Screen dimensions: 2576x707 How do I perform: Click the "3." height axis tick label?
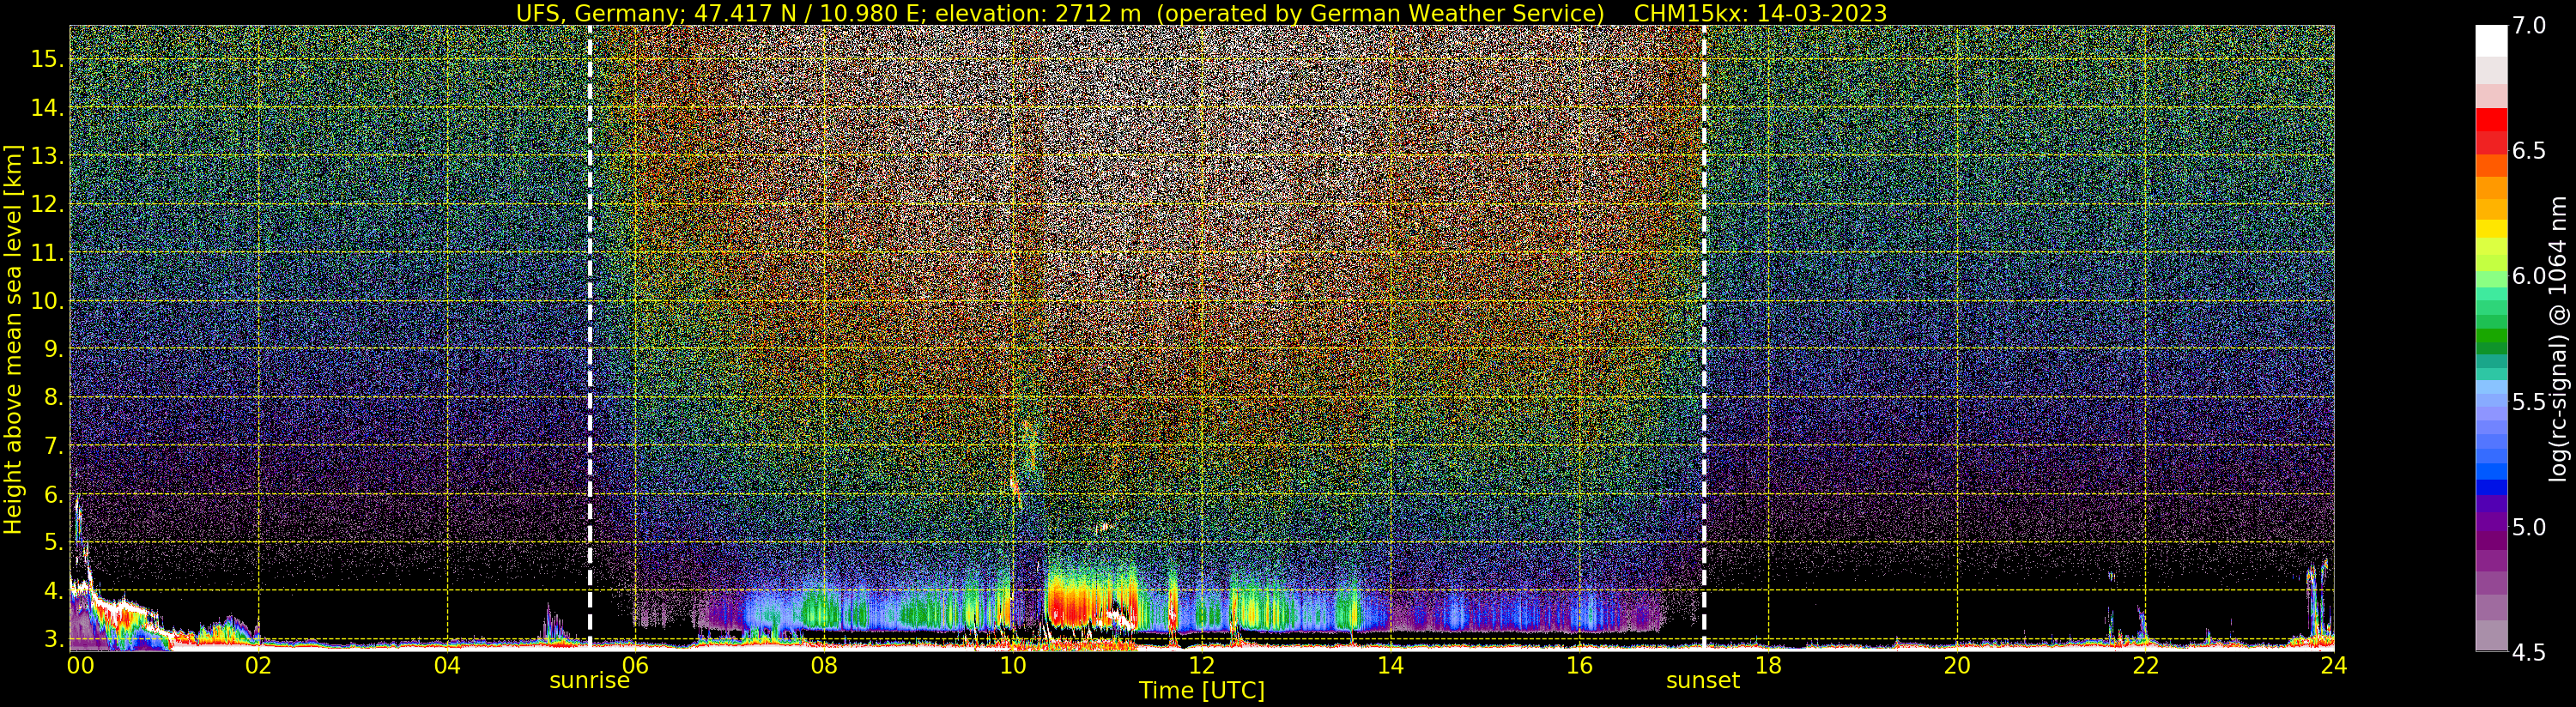click(x=53, y=639)
